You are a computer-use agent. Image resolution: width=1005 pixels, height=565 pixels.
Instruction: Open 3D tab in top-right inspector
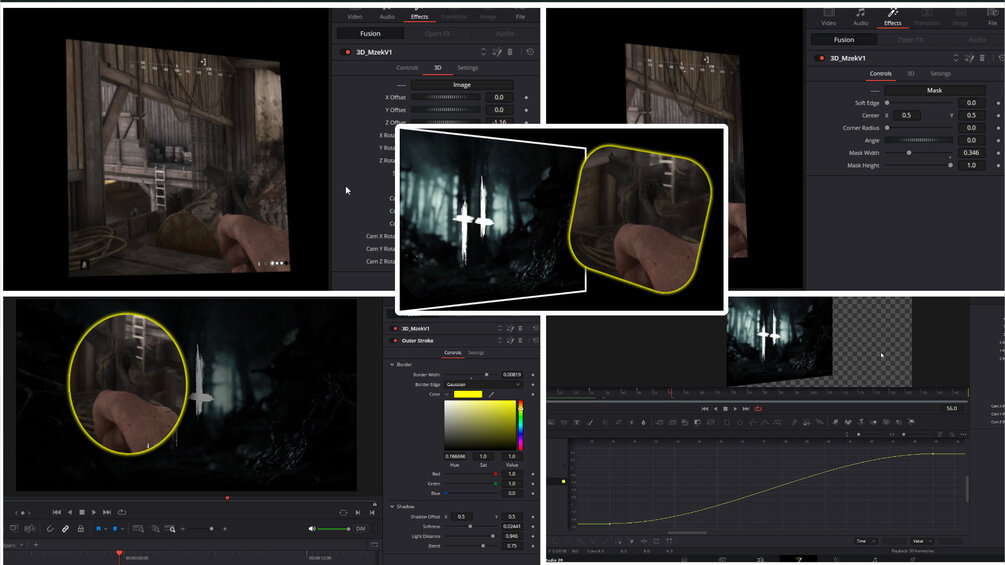click(x=911, y=73)
